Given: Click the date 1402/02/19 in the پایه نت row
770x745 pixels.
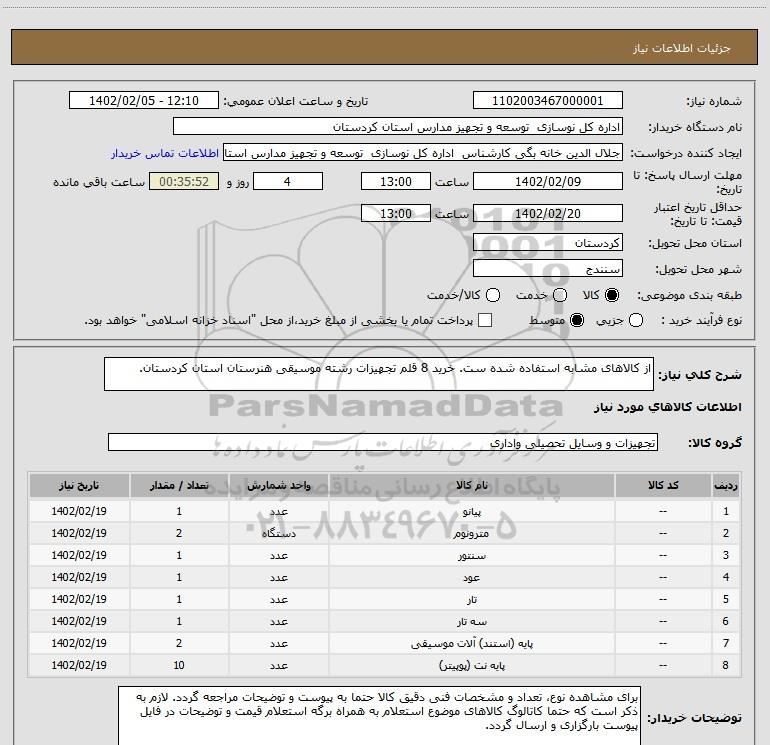Looking at the screenshot, I should (x=79, y=665).
